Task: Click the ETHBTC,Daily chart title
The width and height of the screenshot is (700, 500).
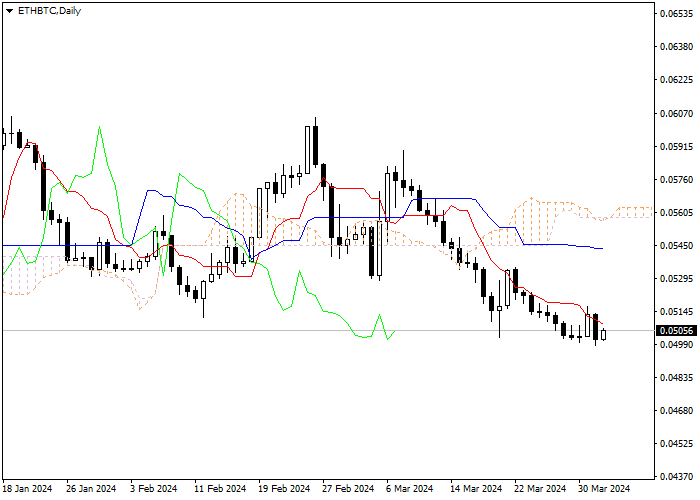Action: coord(49,11)
